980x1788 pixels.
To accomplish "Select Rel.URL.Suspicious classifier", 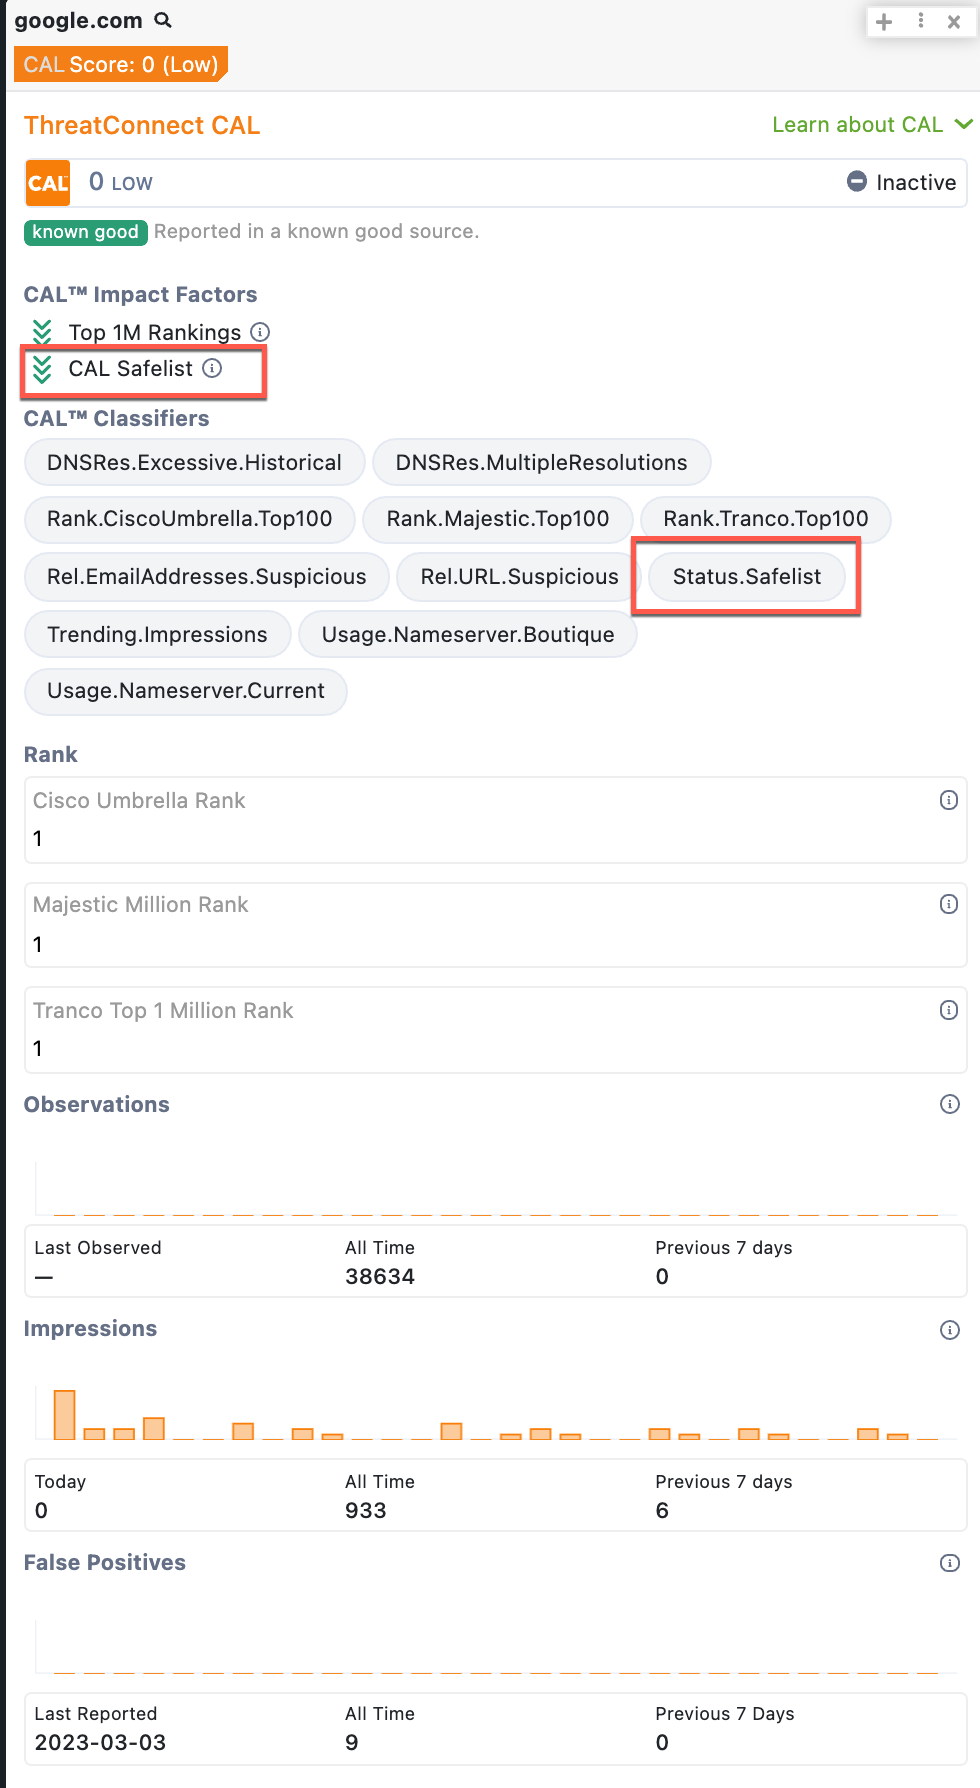I will coord(520,577).
